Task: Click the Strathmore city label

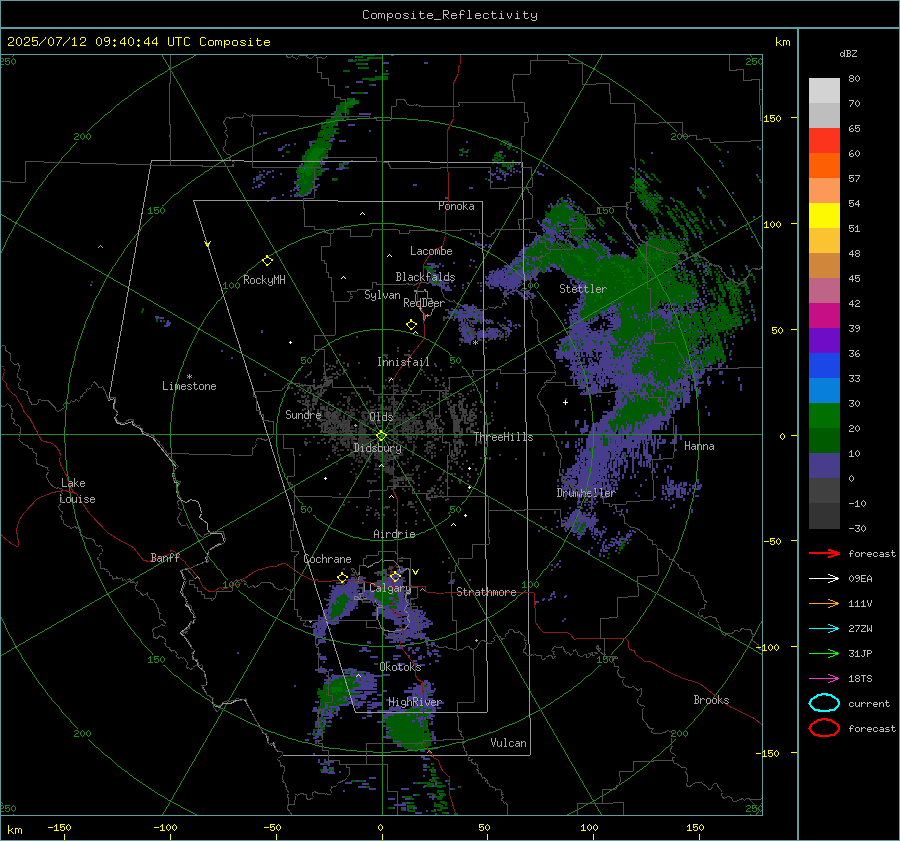Action: point(486,592)
